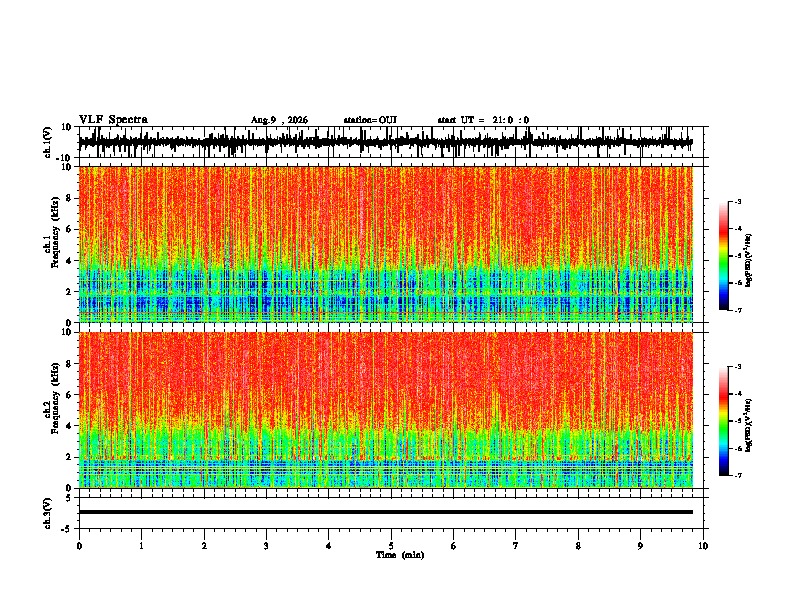Screen dimensions: 792x612
Task: Click the 'station=OUJ' label
Action: tap(370, 120)
